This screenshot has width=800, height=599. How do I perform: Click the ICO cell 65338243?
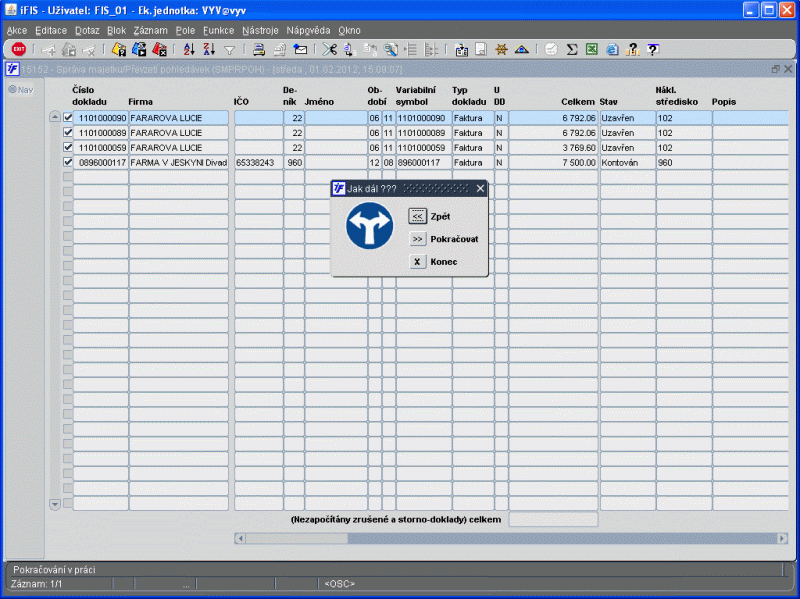(259, 162)
